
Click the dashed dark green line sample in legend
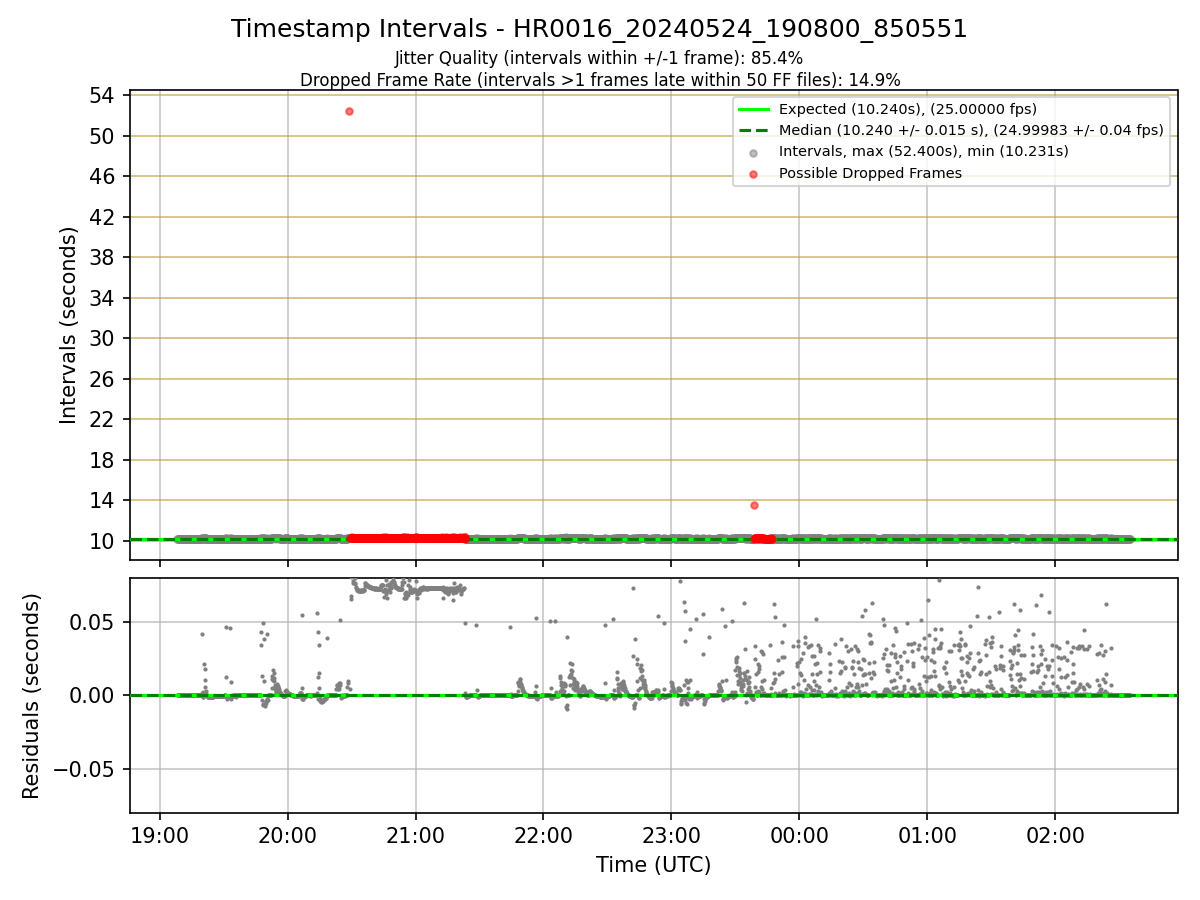pos(754,130)
